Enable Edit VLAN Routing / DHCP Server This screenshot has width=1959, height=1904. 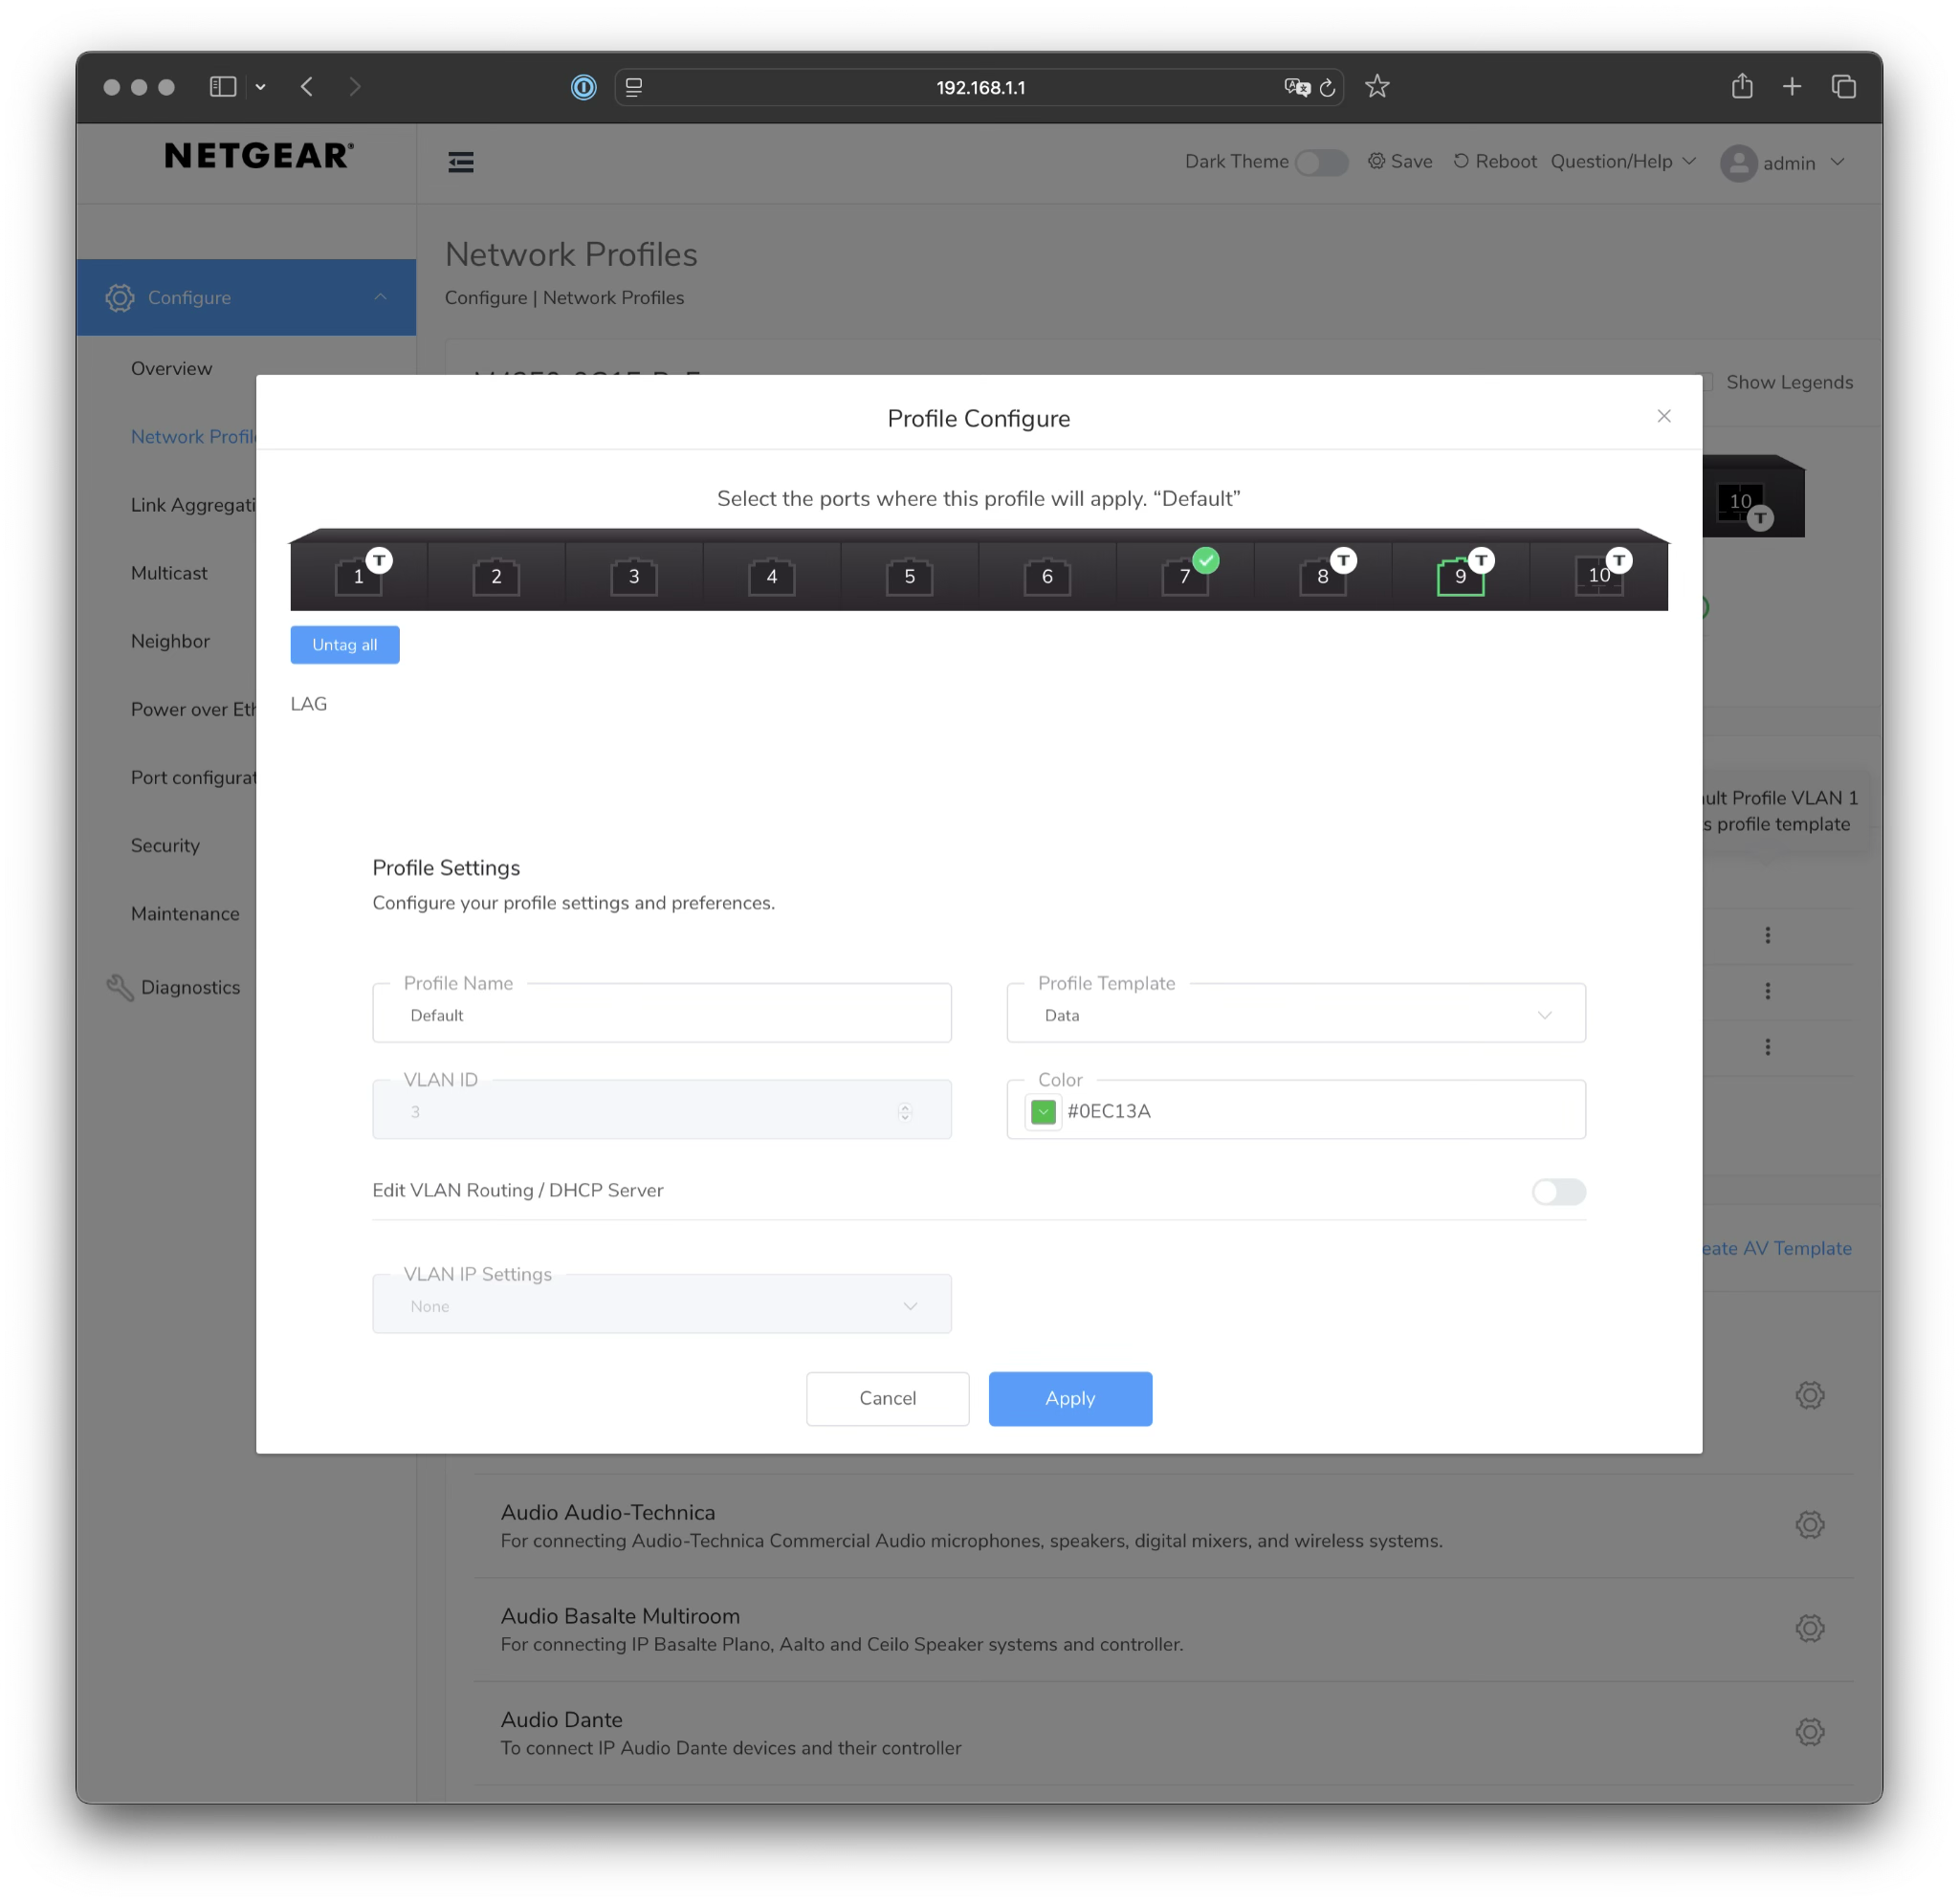click(x=1557, y=1192)
